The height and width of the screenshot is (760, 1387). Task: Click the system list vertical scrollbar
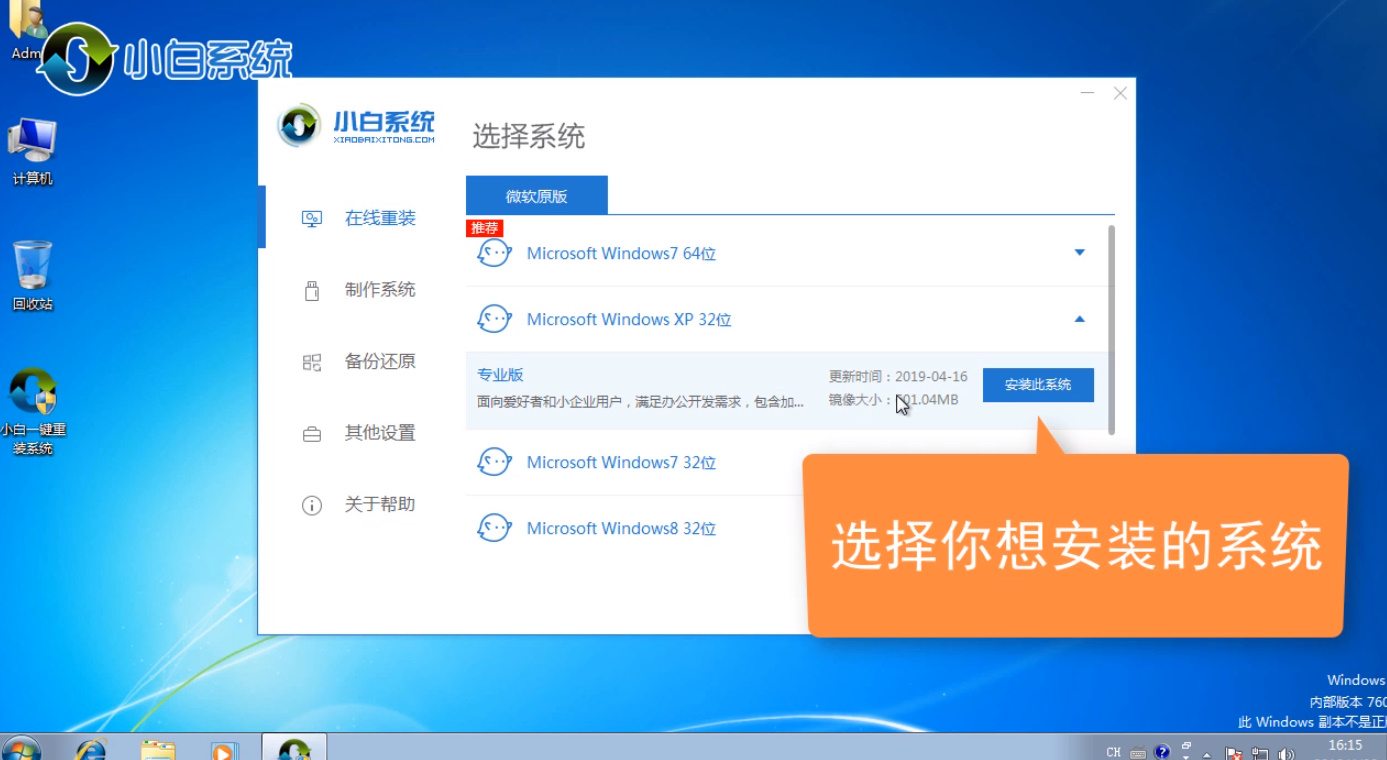1112,330
